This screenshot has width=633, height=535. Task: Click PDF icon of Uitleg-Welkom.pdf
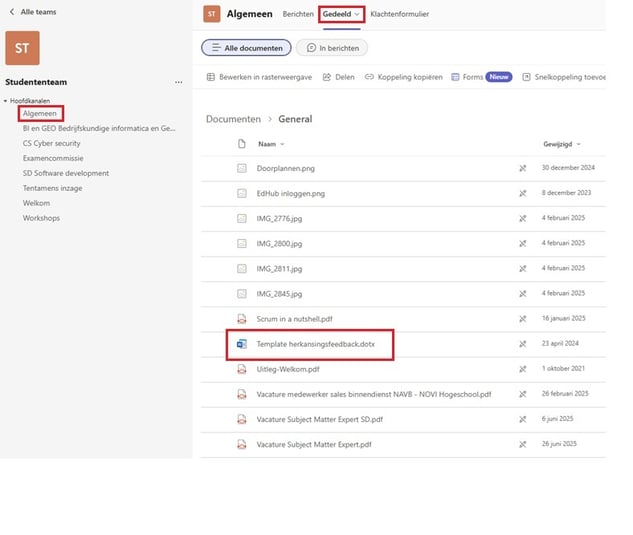pos(241,369)
